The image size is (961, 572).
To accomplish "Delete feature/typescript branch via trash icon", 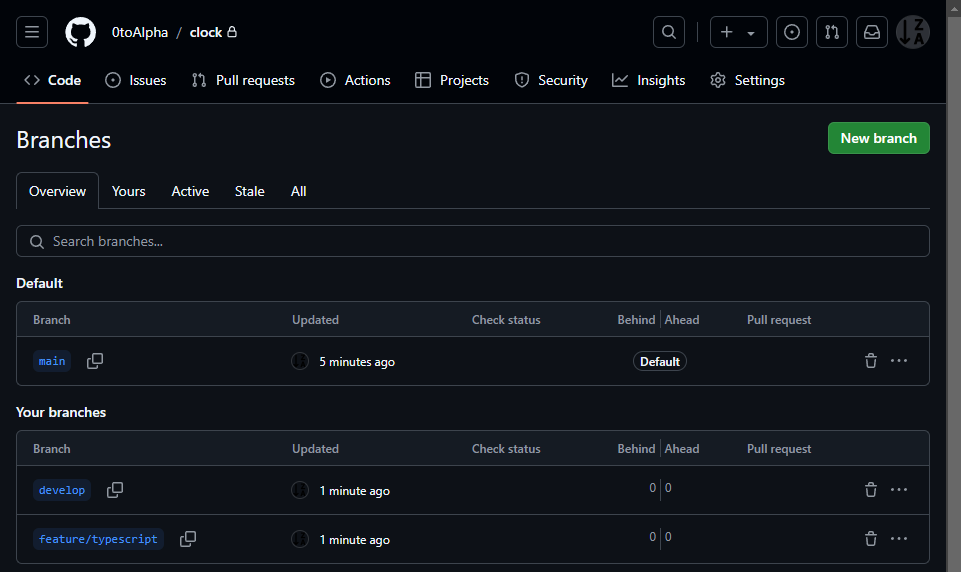I will pyautogui.click(x=871, y=539).
